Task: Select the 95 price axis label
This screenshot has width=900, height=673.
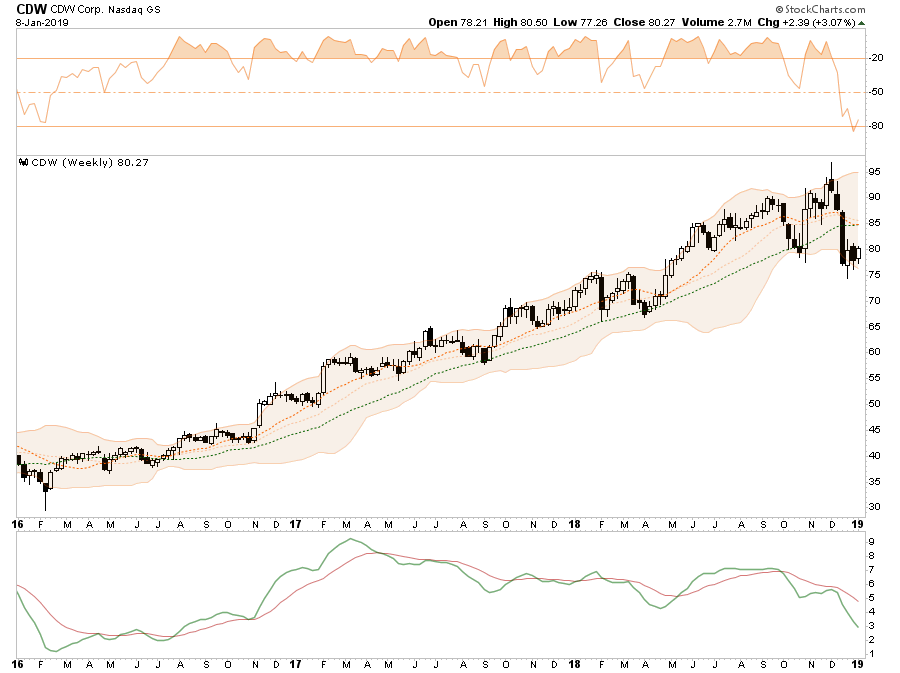Action: coord(875,172)
